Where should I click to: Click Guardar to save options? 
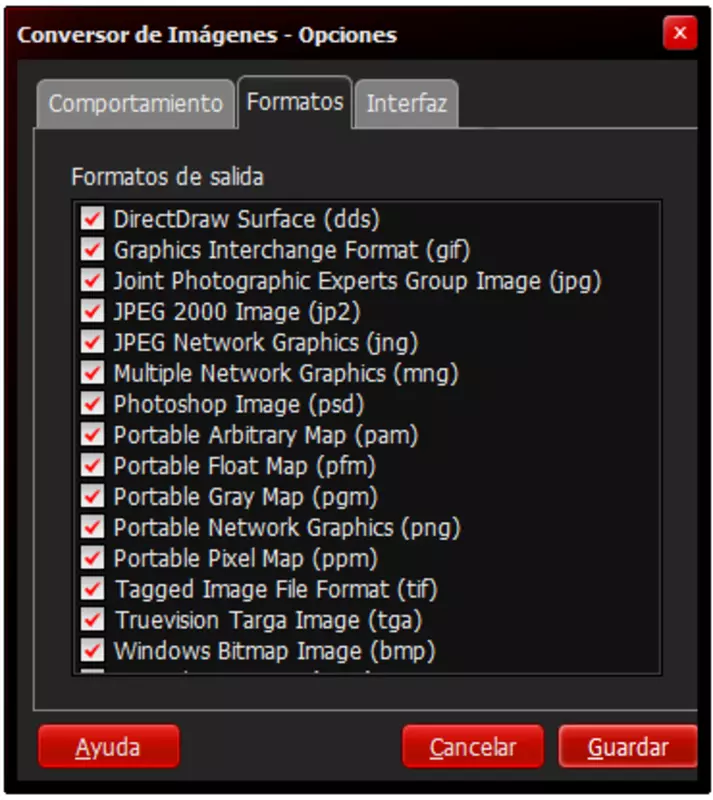pyautogui.click(x=628, y=746)
